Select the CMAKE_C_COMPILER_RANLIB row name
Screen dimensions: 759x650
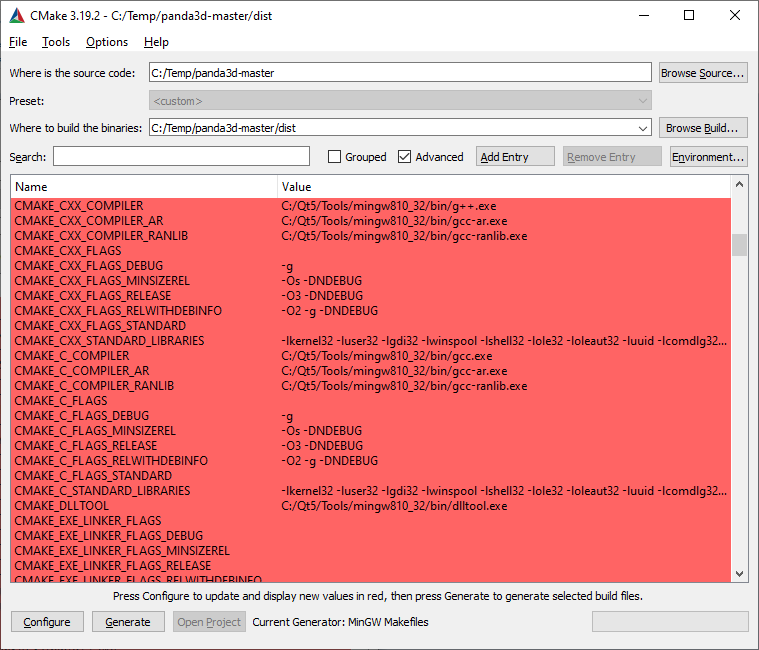click(x=94, y=386)
